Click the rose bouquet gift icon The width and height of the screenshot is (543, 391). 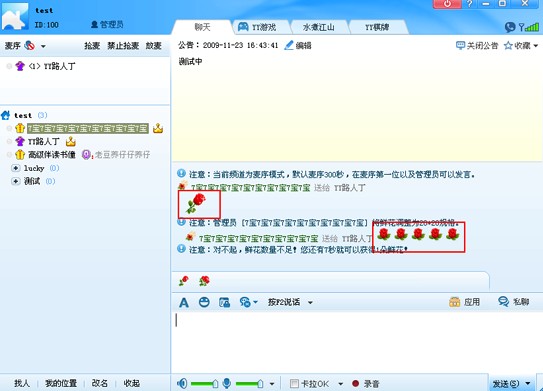point(204,281)
